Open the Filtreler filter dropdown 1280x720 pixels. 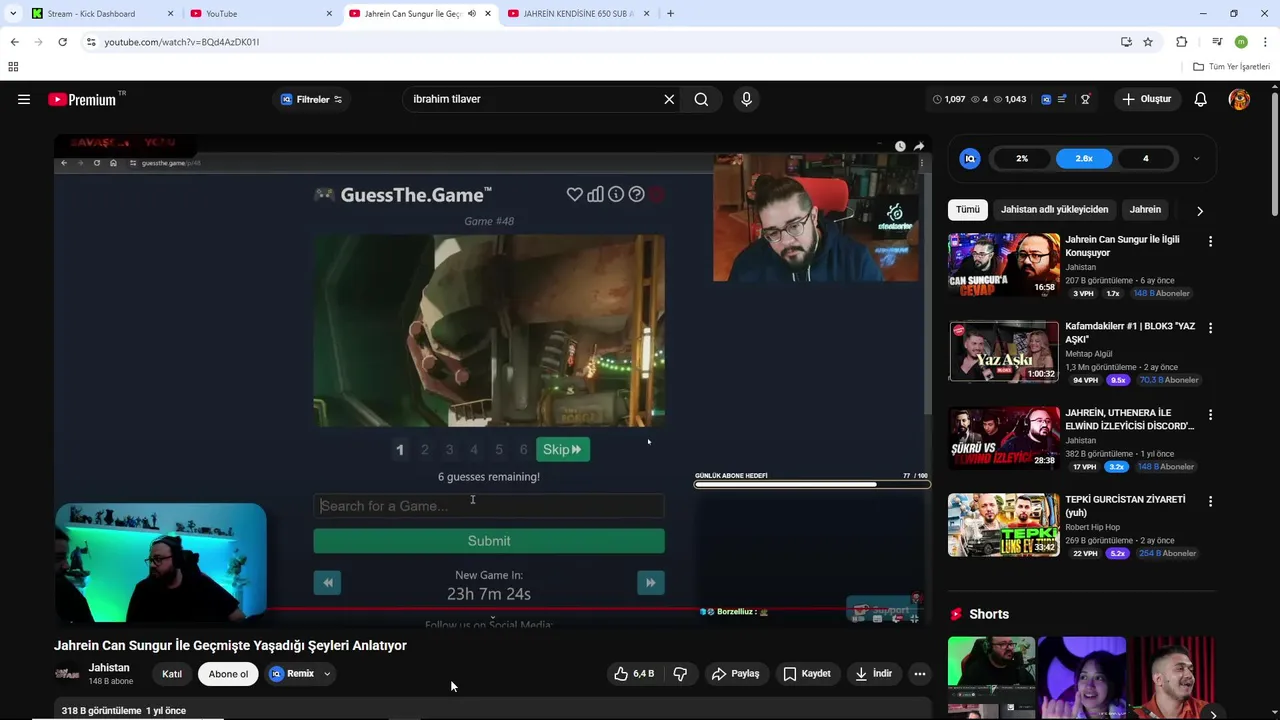(x=312, y=99)
